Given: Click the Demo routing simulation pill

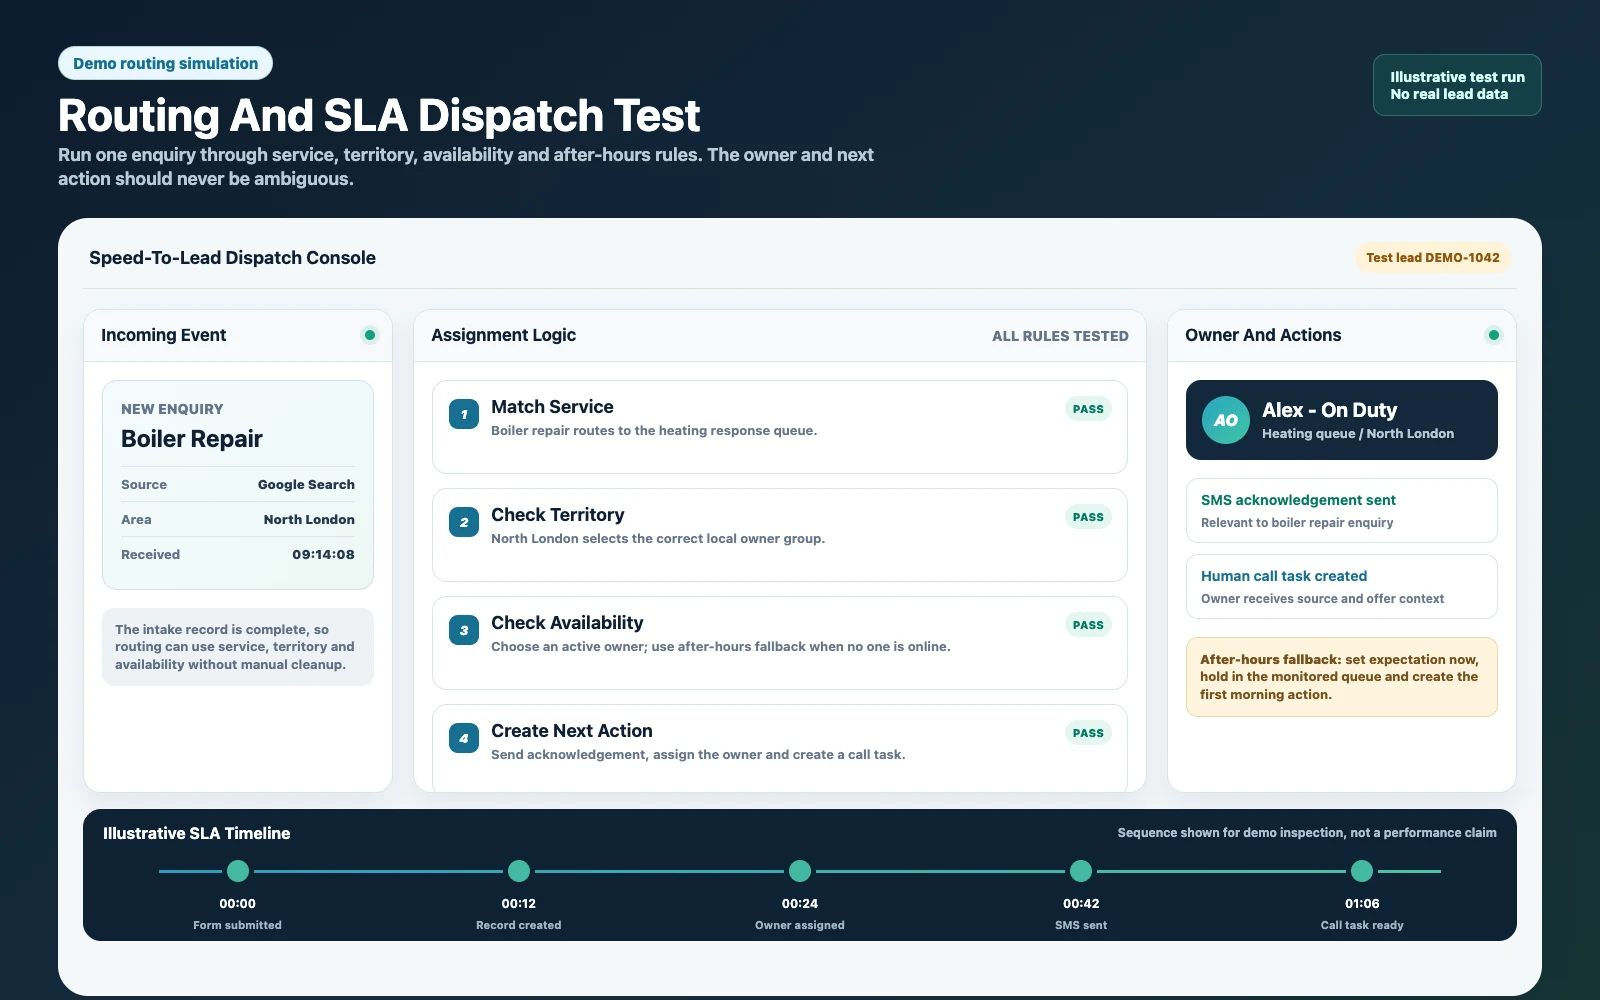Looking at the screenshot, I should click(165, 63).
